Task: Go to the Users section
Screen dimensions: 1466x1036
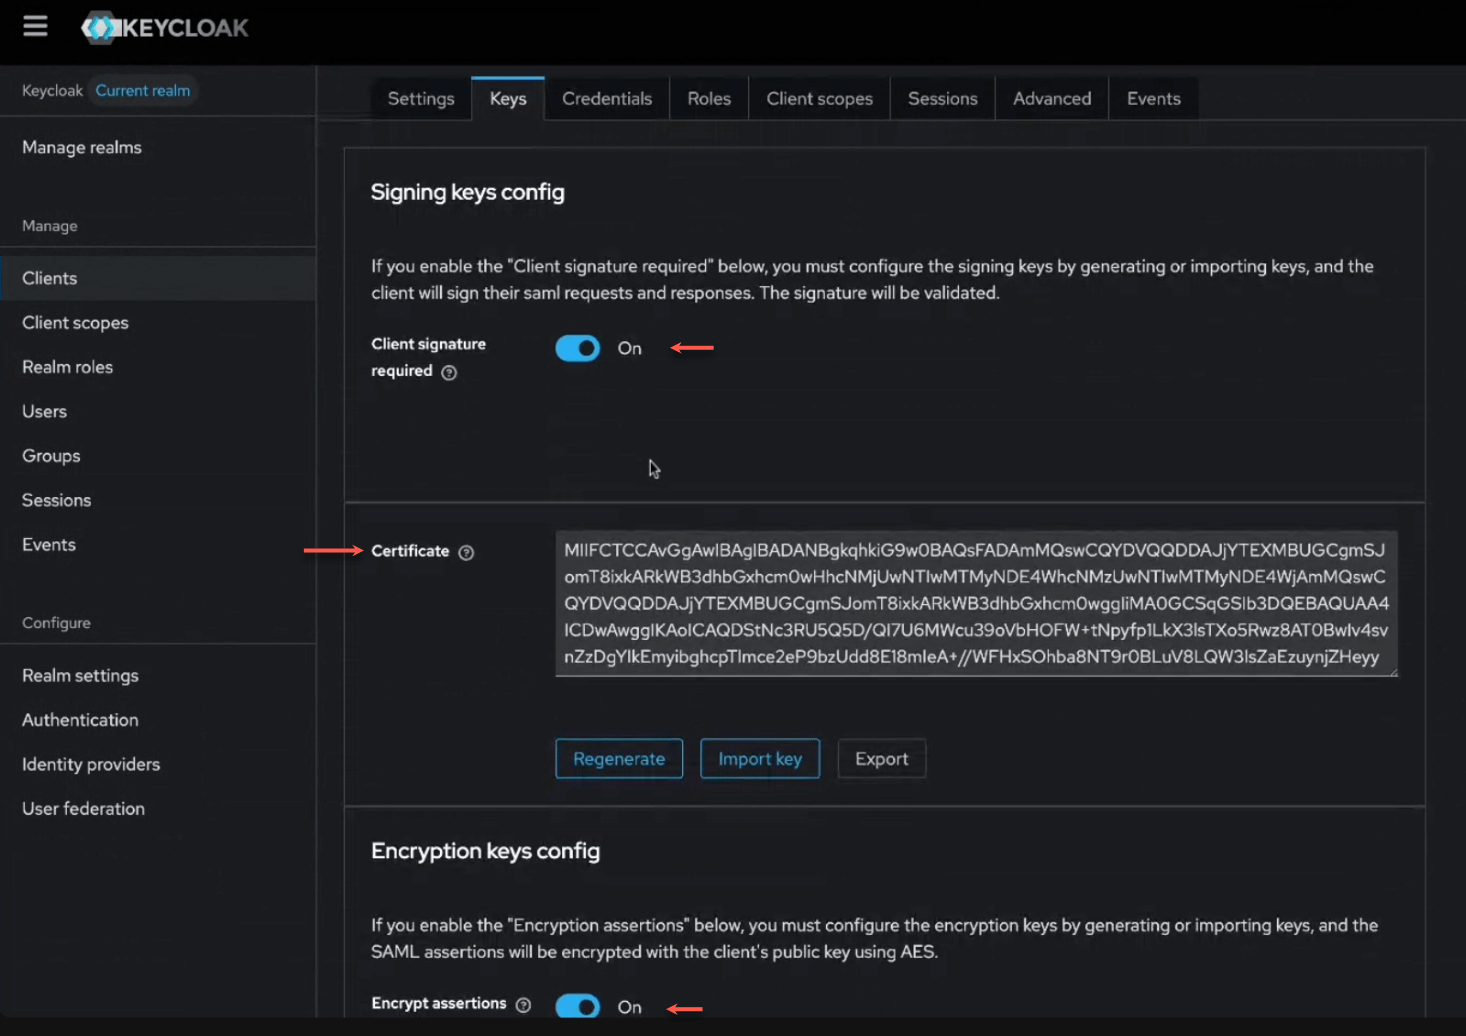Action: point(44,411)
